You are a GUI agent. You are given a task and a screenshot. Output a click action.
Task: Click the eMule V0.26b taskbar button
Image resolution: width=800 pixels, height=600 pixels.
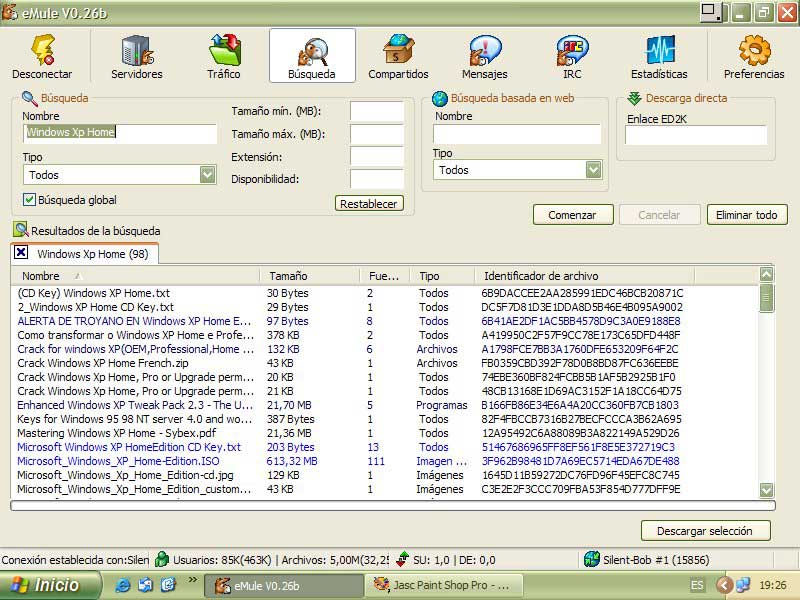pyautogui.click(x=284, y=585)
